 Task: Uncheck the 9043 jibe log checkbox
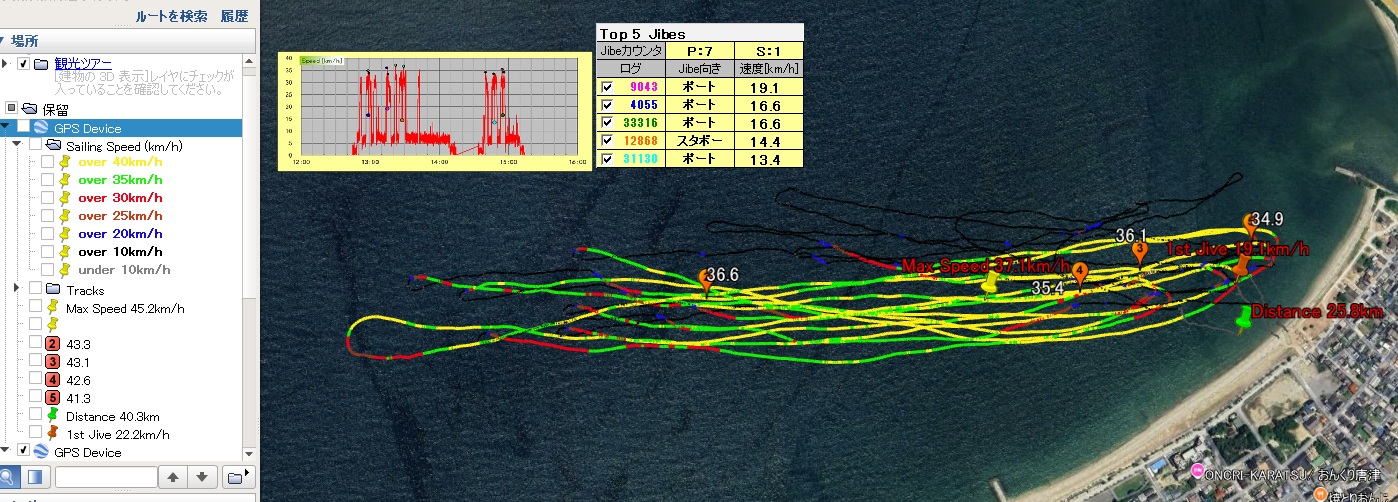pos(606,87)
